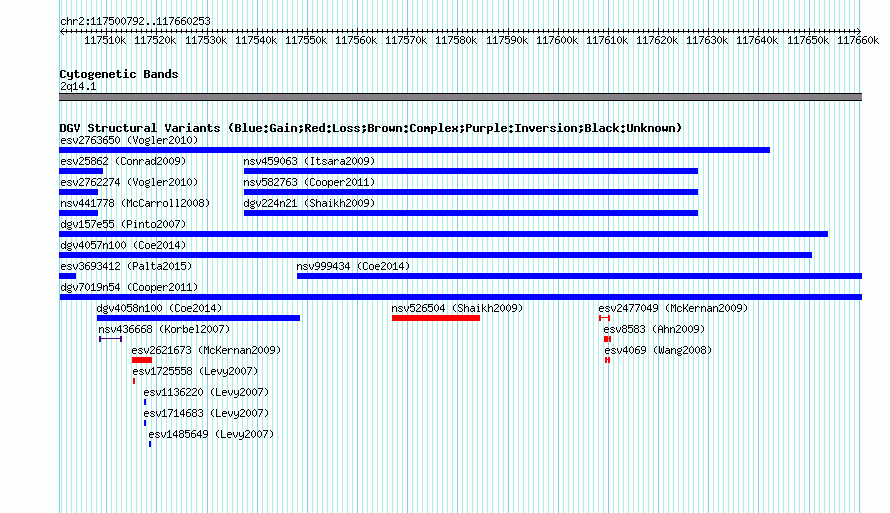Select the blue dgv157e55 gain bar
This screenshot has width=890, height=513.
click(x=443, y=234)
